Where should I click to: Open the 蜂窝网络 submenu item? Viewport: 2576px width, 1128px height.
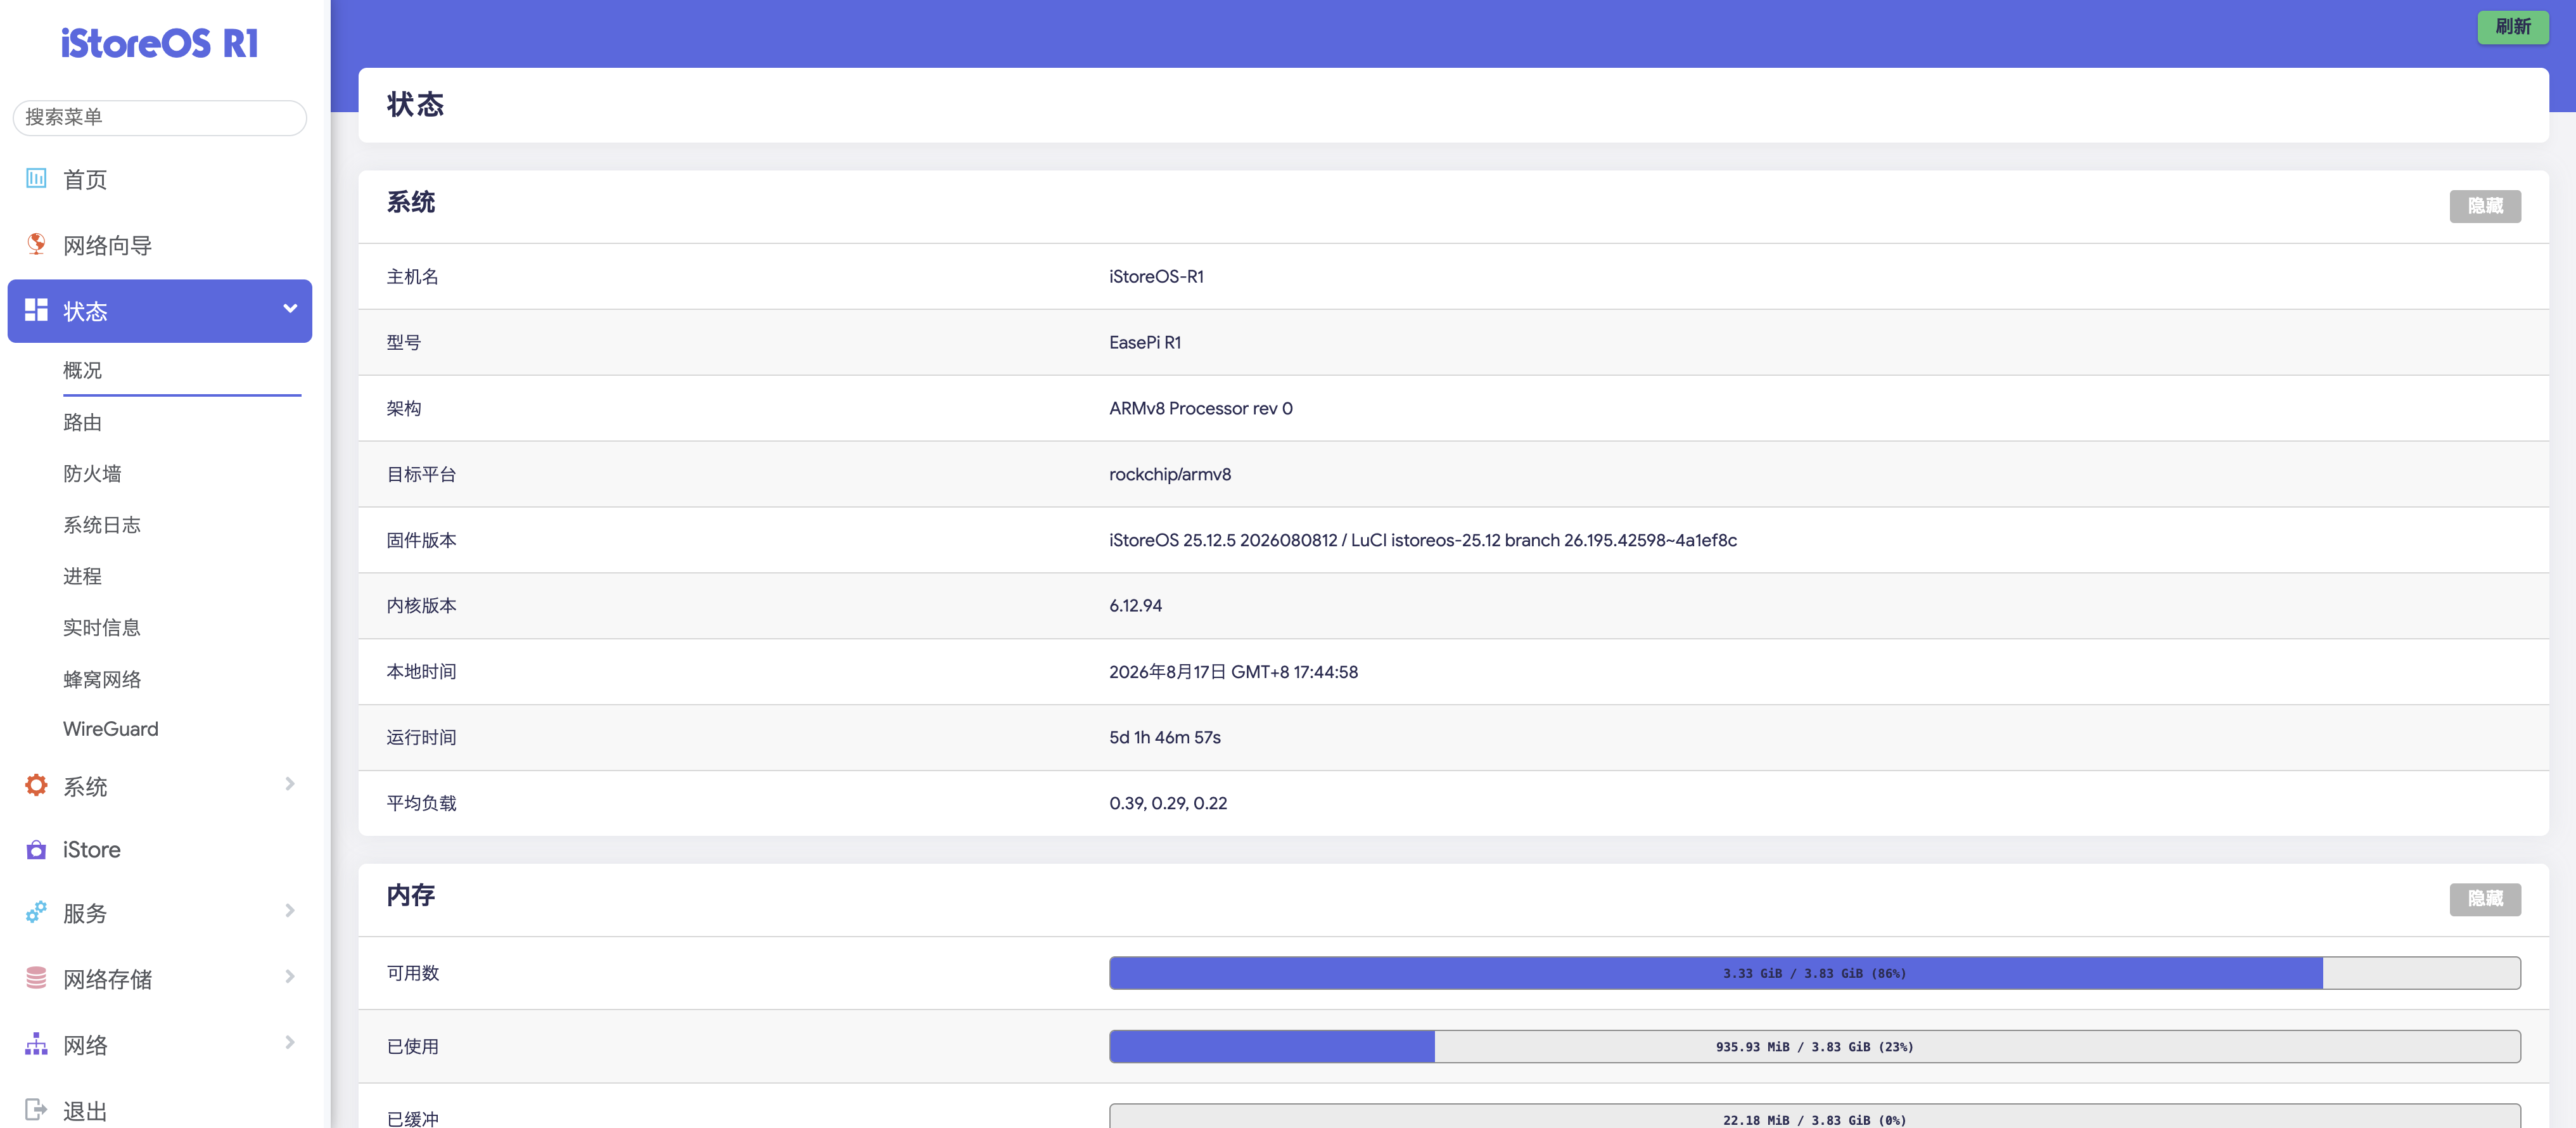[x=102, y=680]
